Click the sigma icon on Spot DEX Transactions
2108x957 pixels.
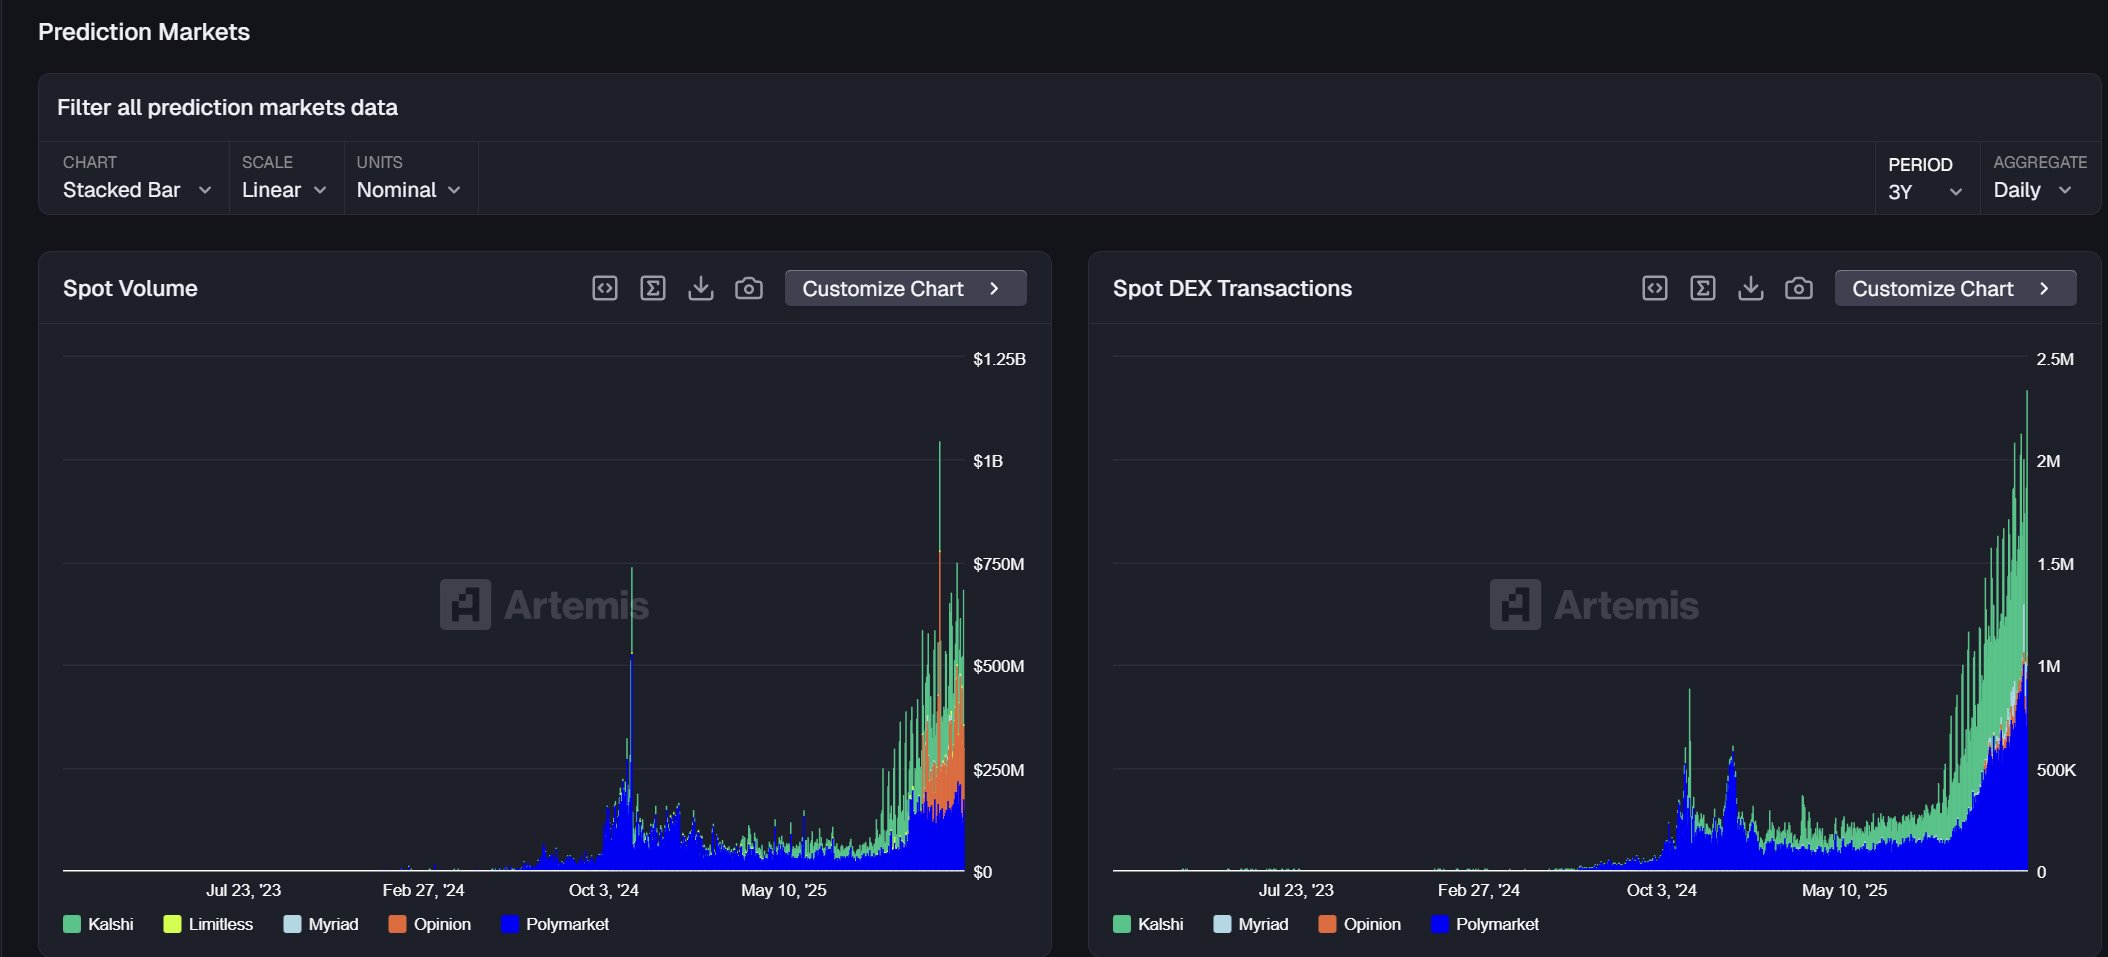pos(1703,288)
